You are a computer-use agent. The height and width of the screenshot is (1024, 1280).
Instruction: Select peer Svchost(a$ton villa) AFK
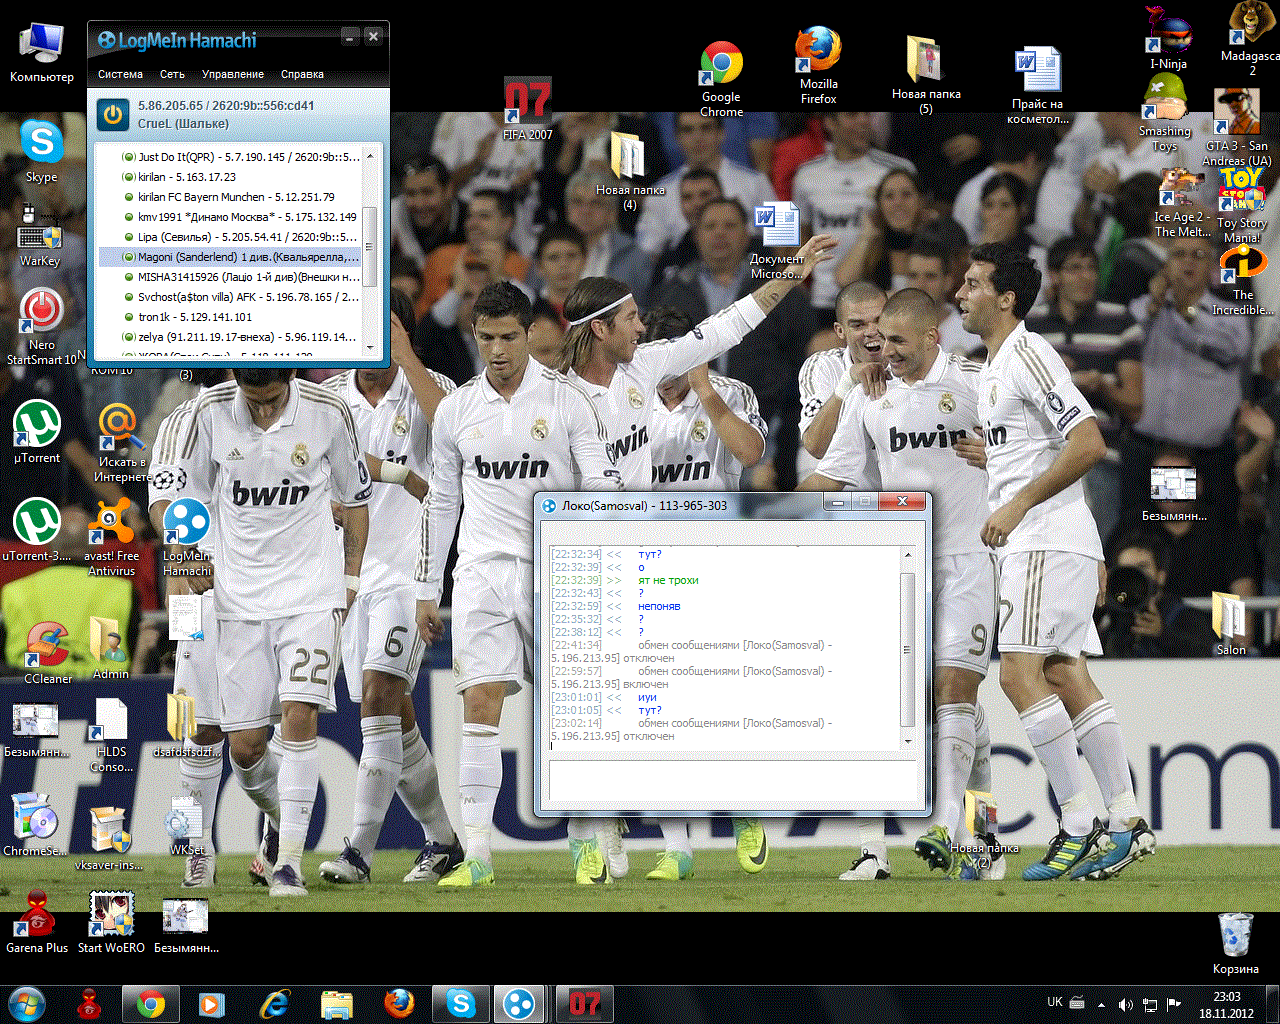[x=230, y=297]
